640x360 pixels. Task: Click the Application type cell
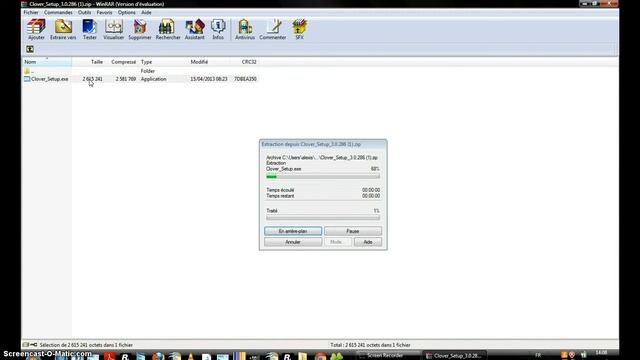click(153, 79)
